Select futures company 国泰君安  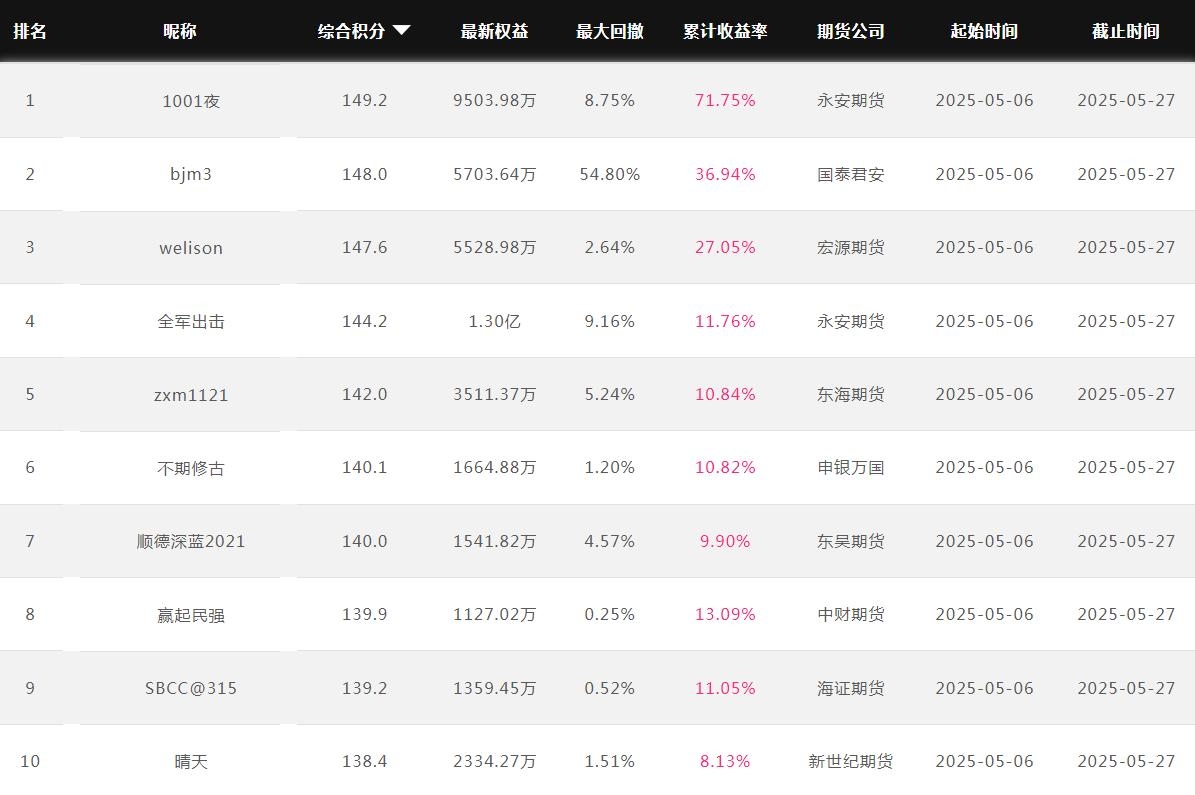click(x=851, y=175)
